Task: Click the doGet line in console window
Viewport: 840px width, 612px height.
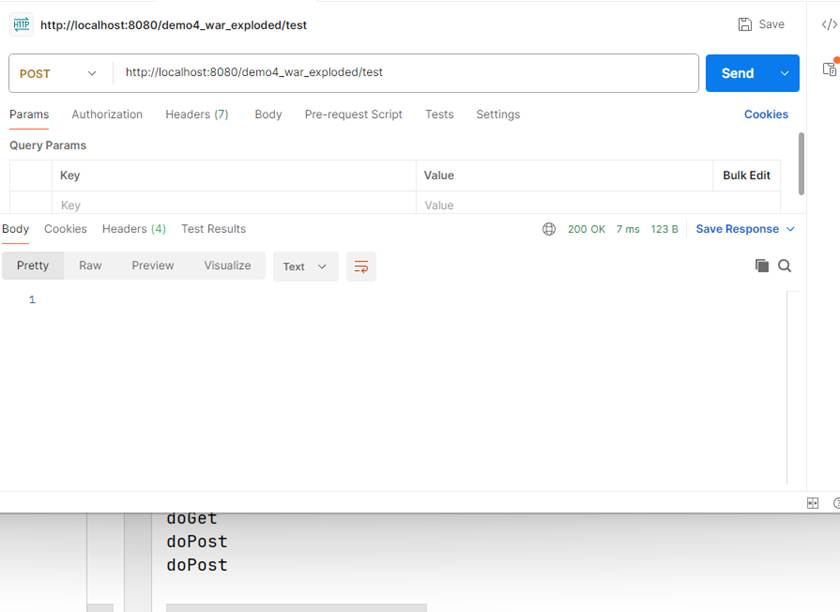Action: coord(192,518)
